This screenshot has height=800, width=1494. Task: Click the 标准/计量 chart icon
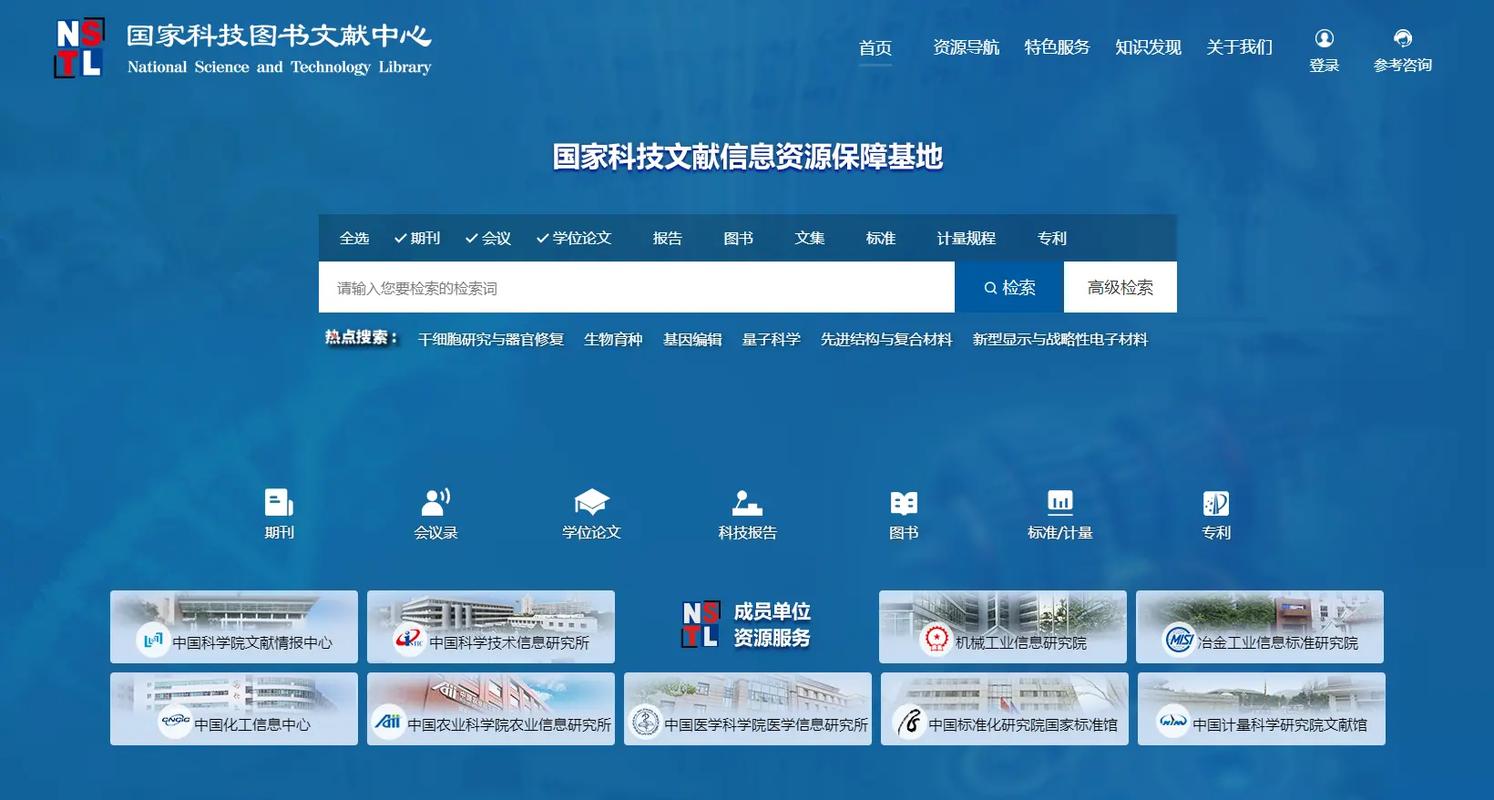(1060, 502)
